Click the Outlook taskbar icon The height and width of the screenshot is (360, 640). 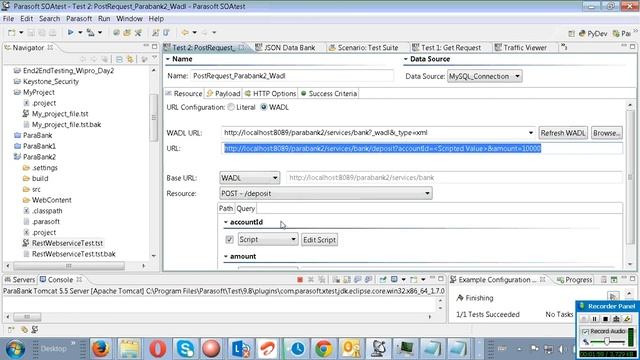(351, 349)
